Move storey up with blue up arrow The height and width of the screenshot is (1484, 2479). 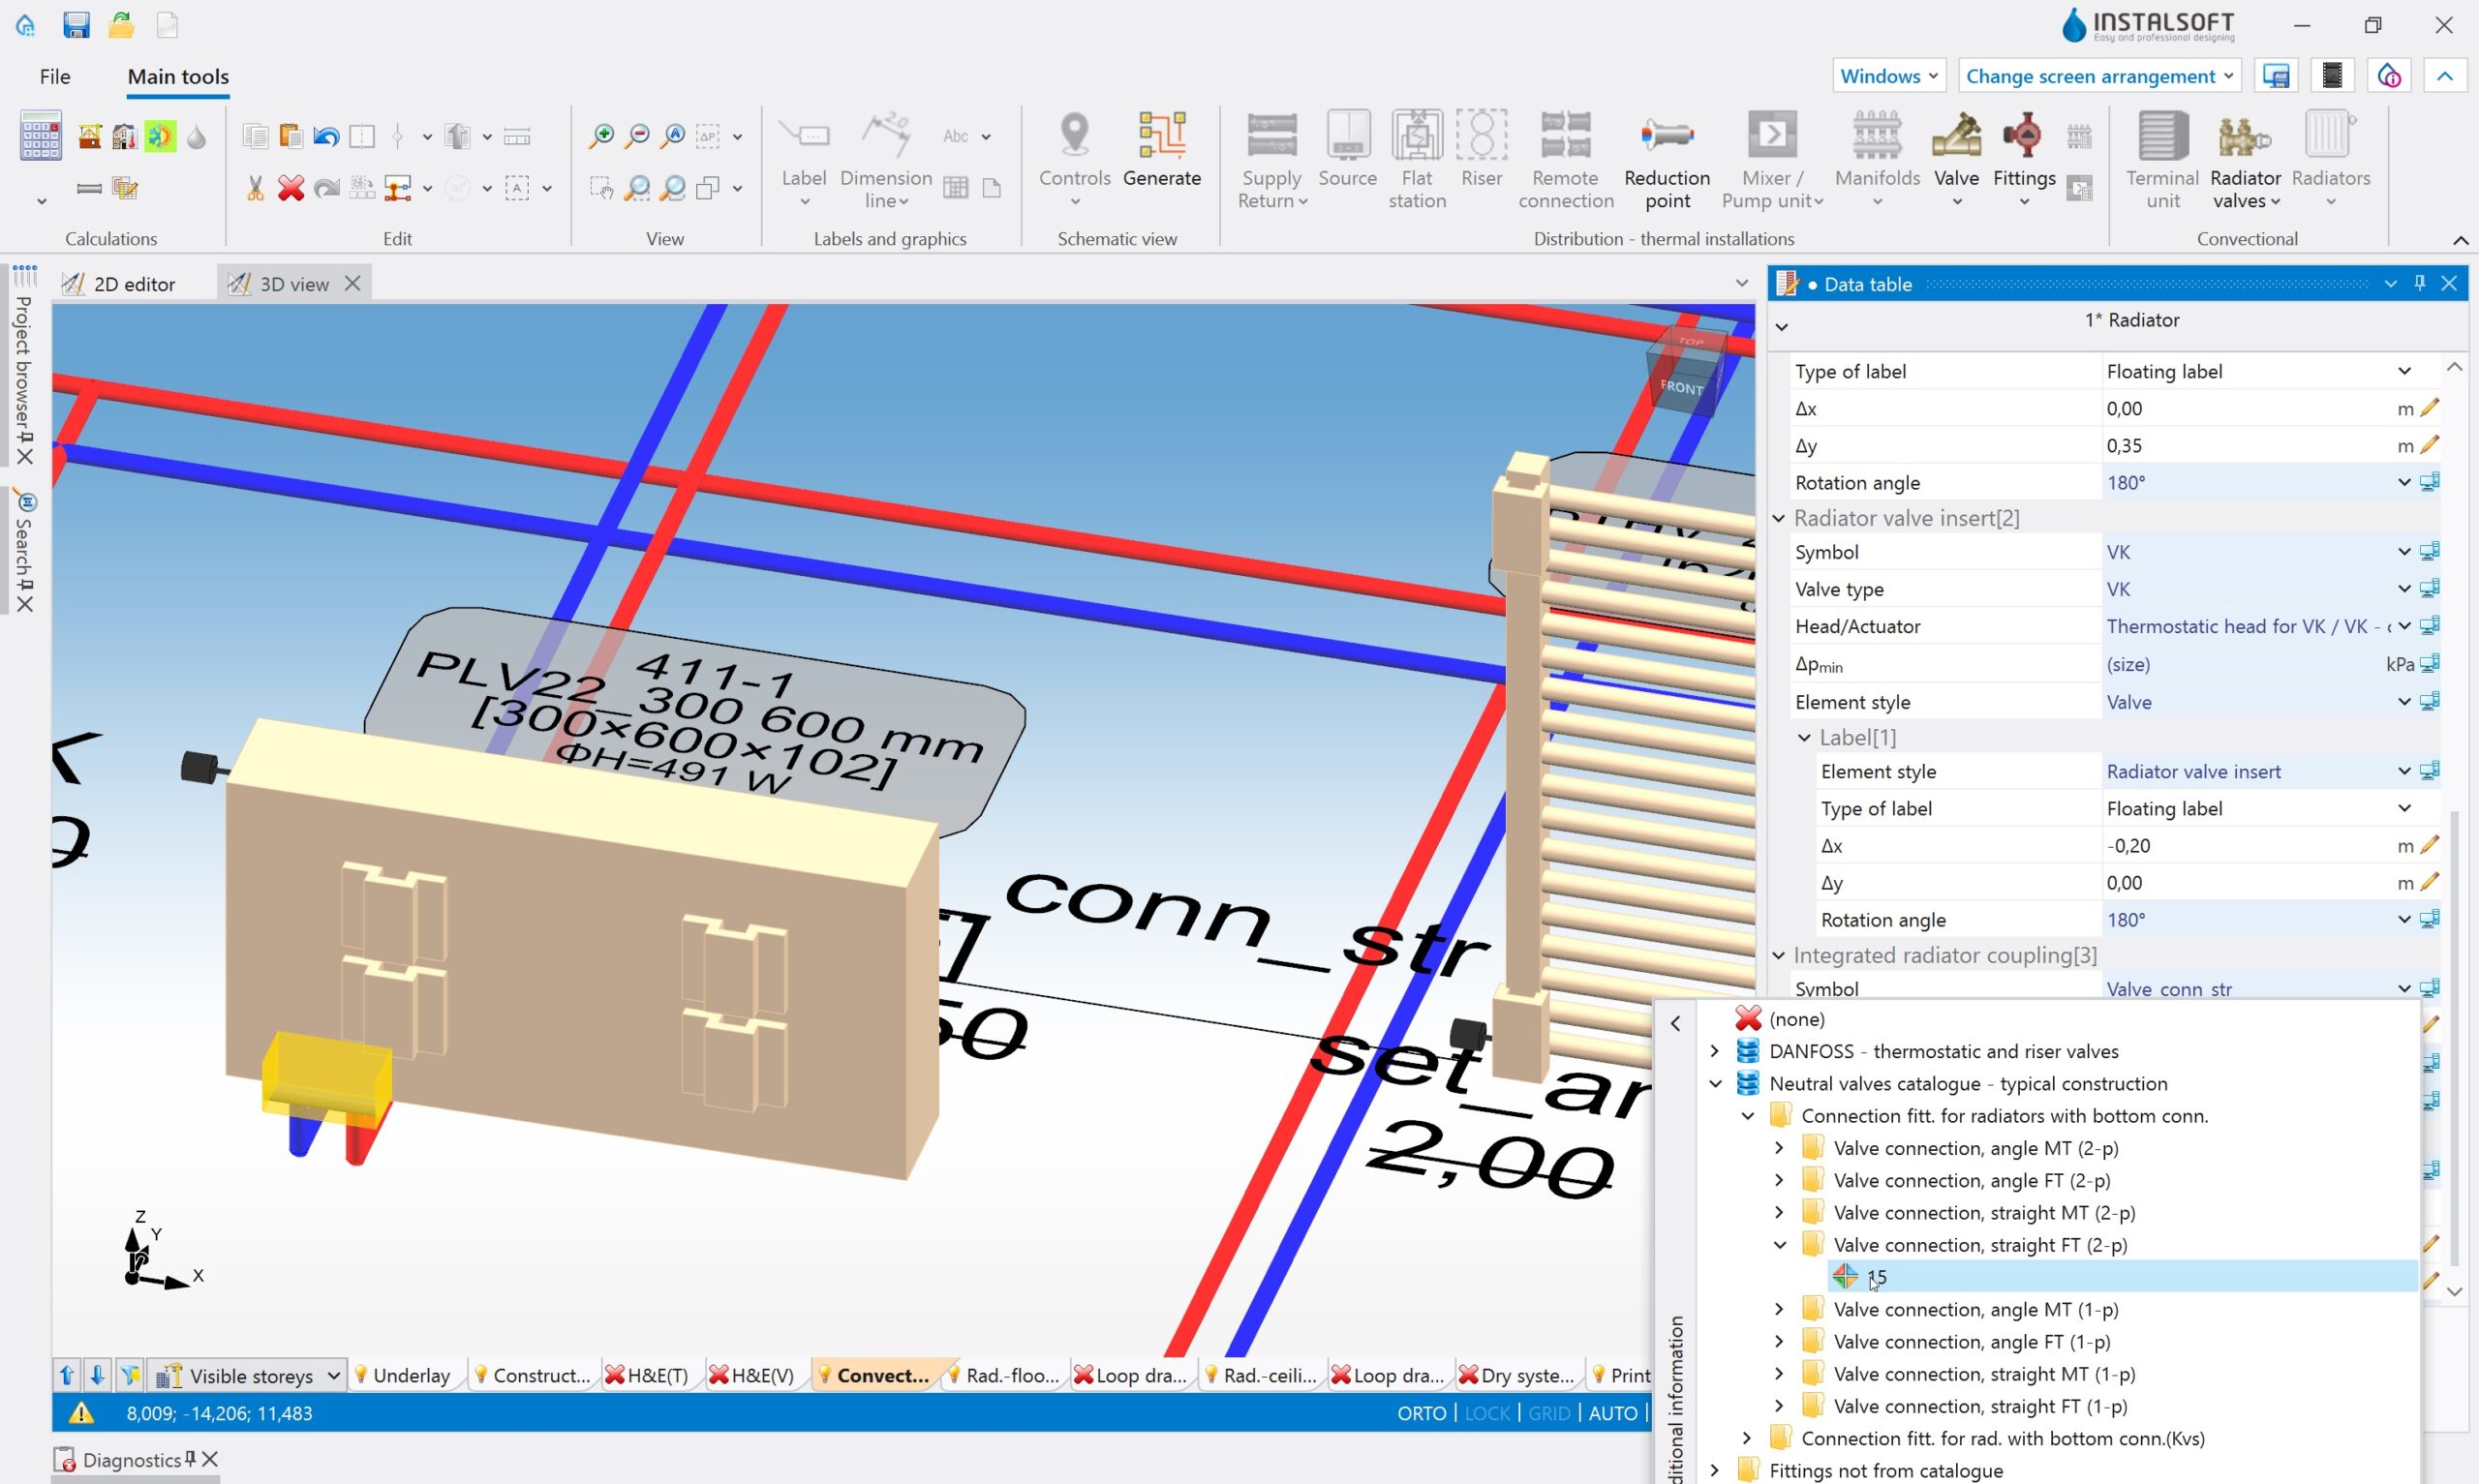(67, 1375)
